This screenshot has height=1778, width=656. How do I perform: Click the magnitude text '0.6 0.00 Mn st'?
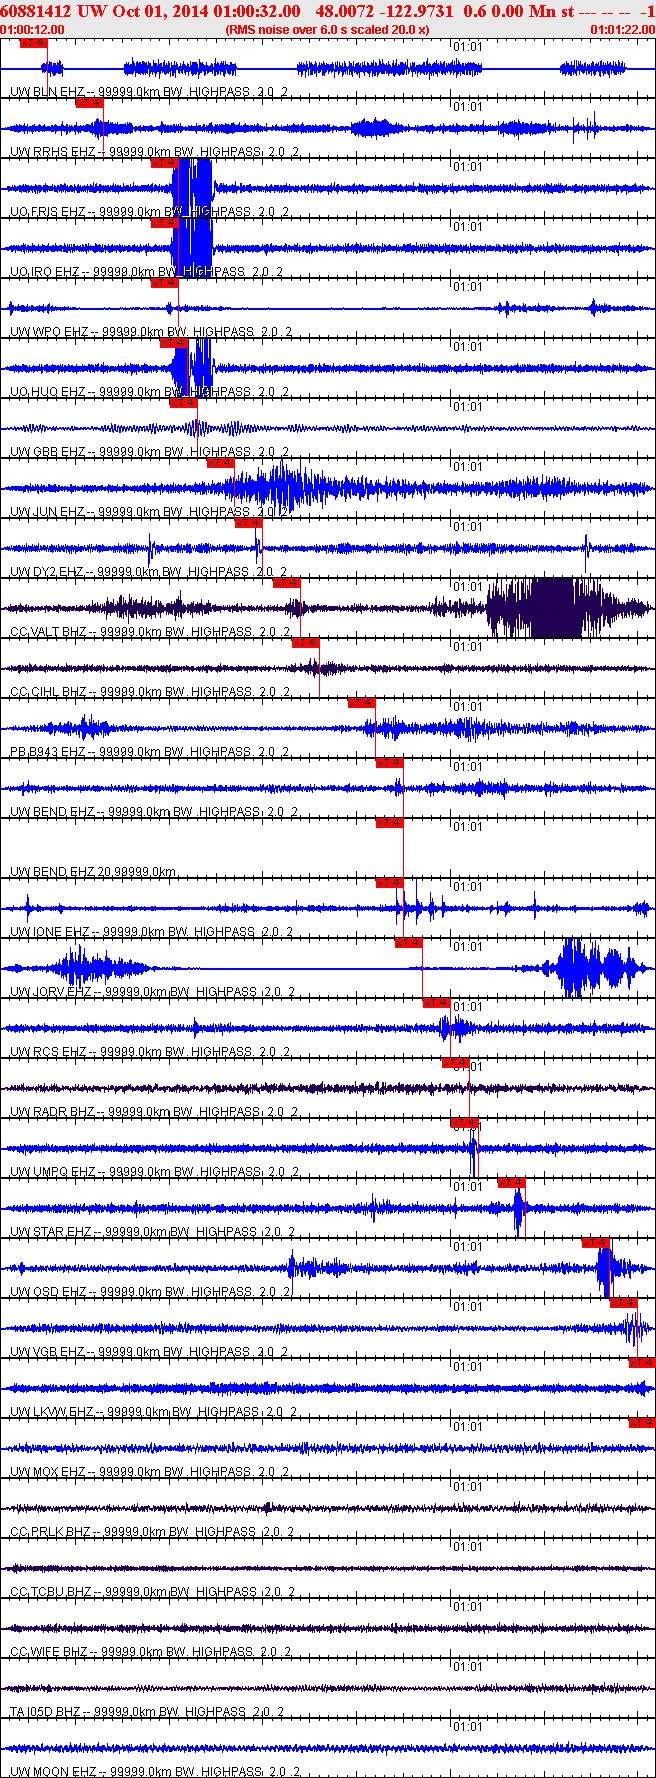519,11
